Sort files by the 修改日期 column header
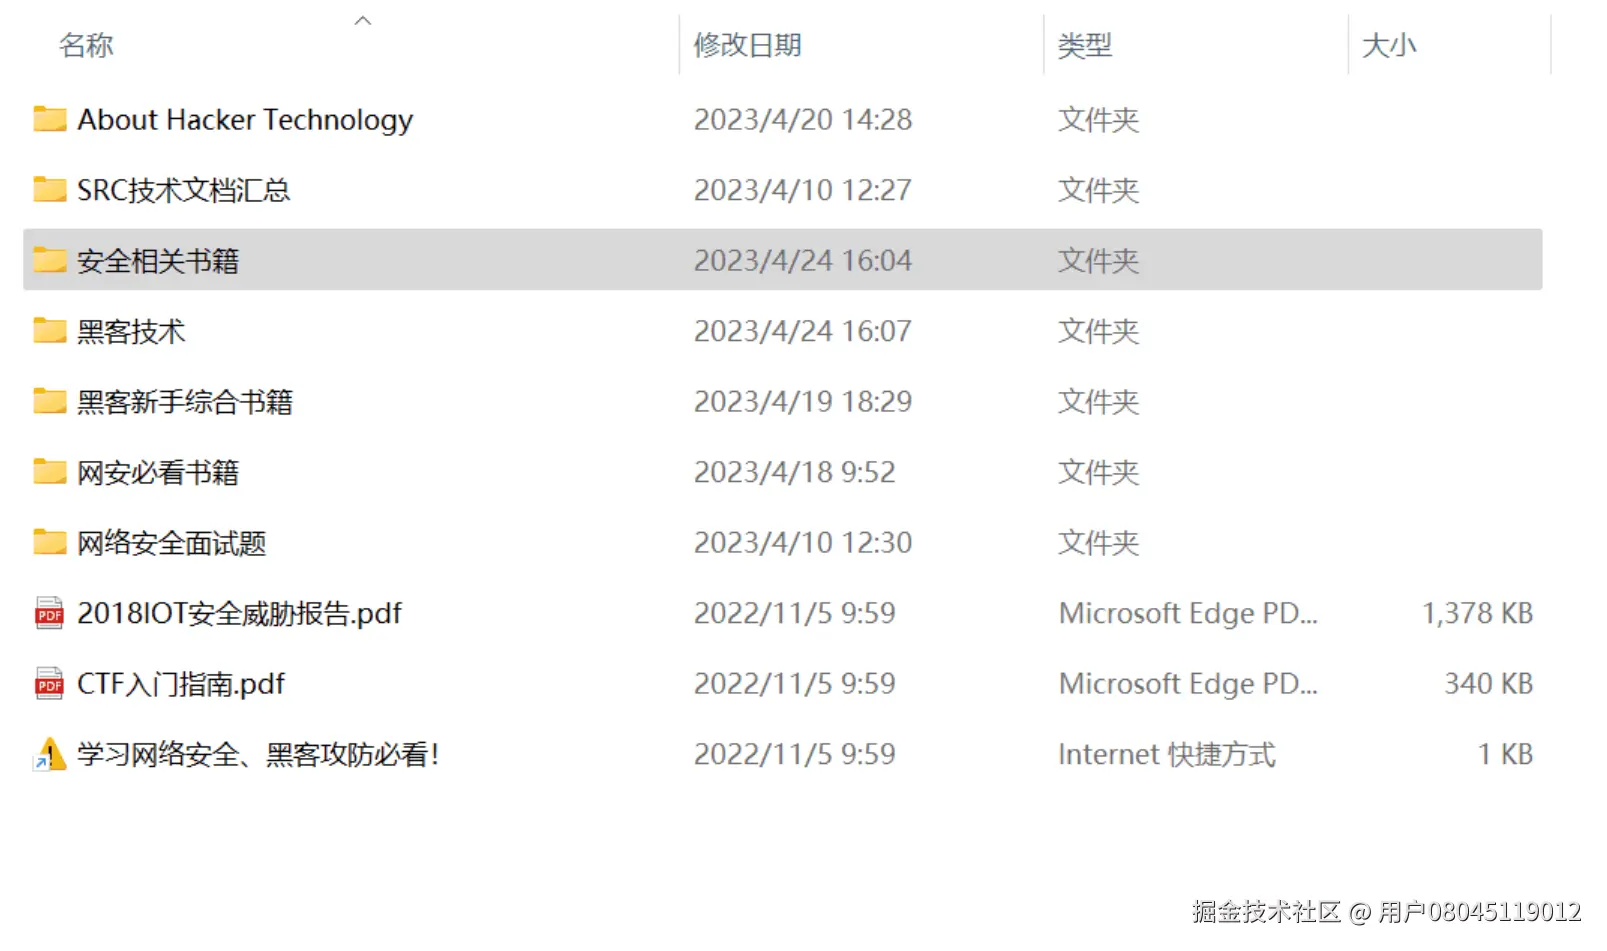 [747, 46]
